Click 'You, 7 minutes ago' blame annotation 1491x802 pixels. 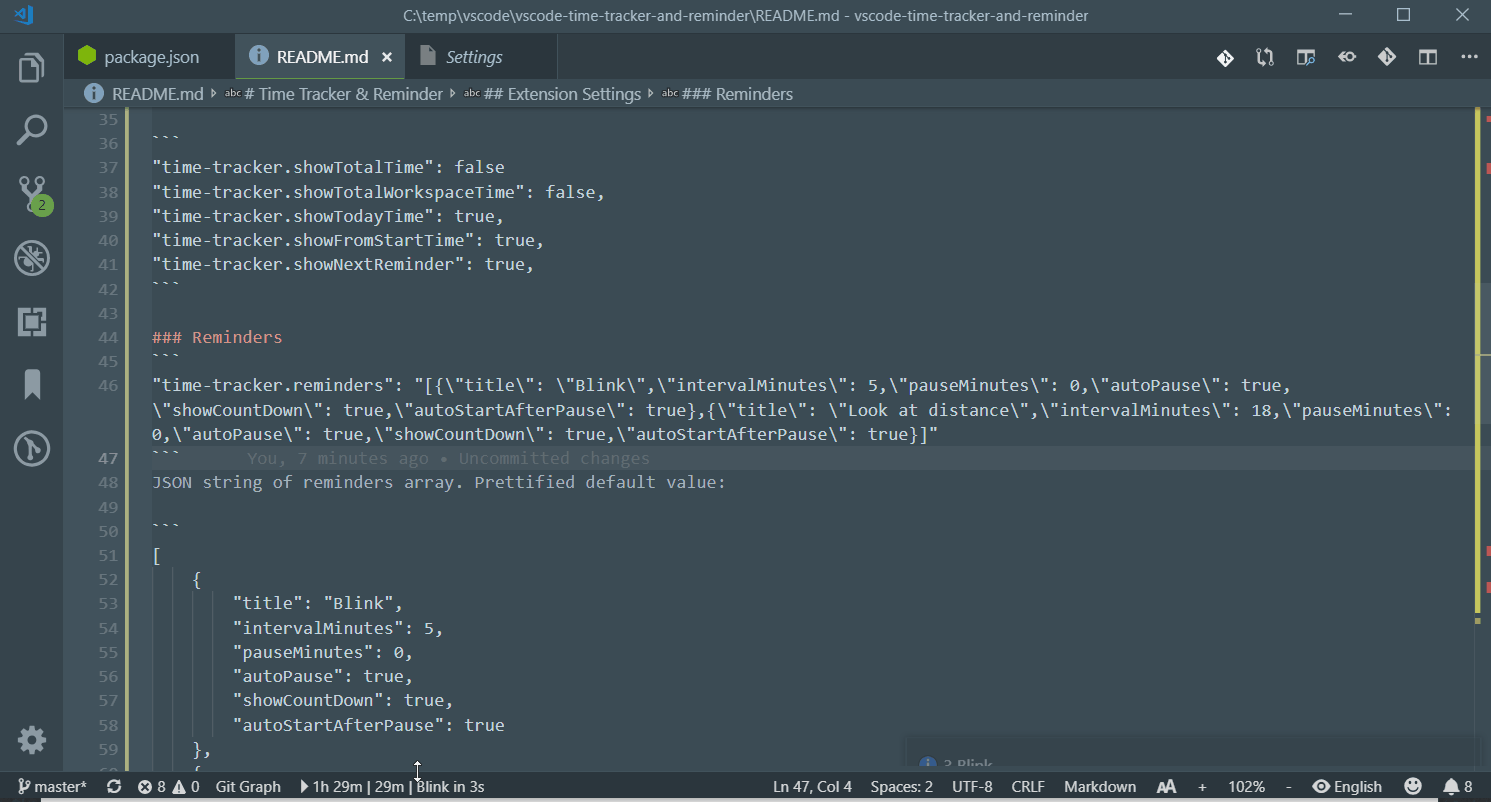pyautogui.click(x=337, y=458)
